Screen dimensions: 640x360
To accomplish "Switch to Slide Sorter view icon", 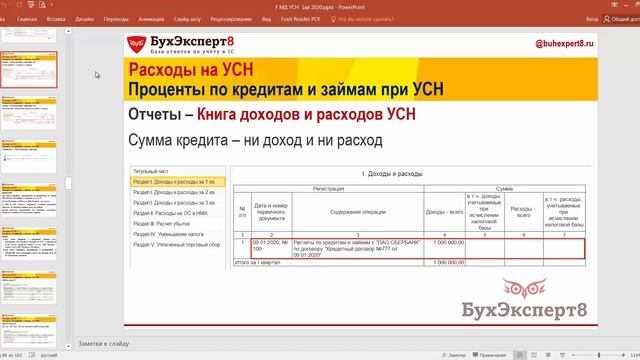I will (534, 355).
